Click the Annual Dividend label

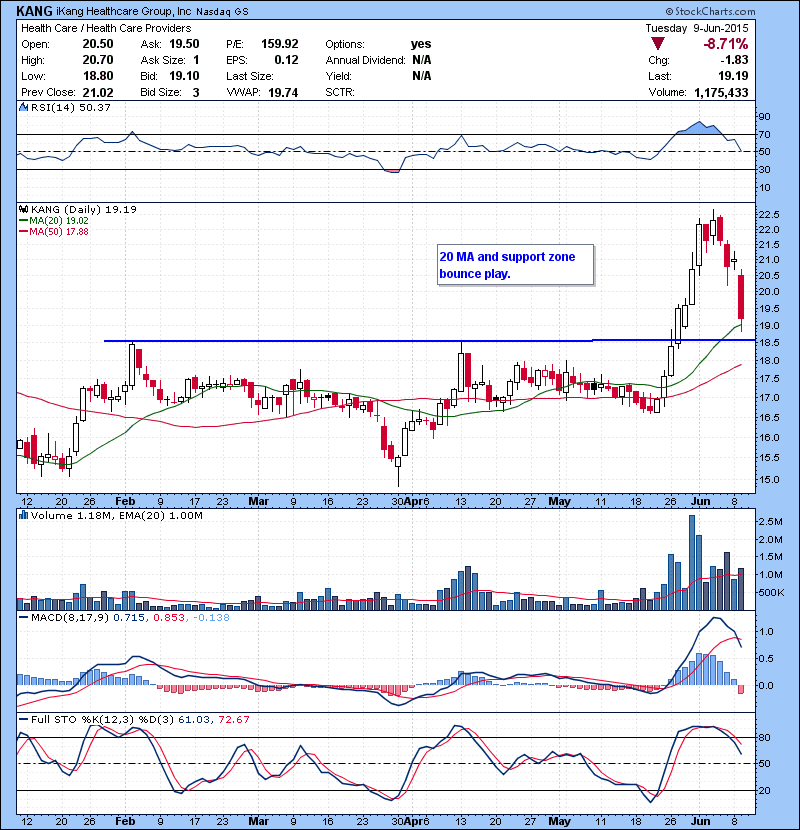(365, 60)
